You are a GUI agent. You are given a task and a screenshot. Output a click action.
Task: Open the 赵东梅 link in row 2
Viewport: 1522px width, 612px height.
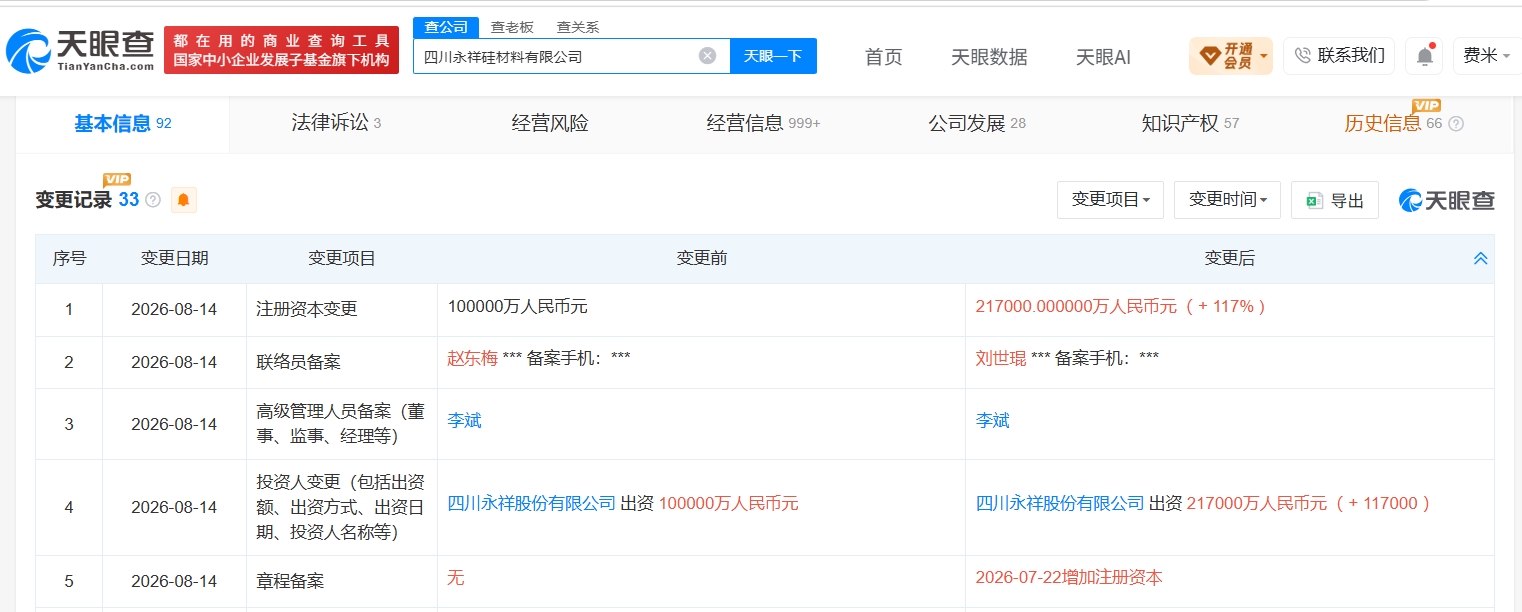pos(472,358)
